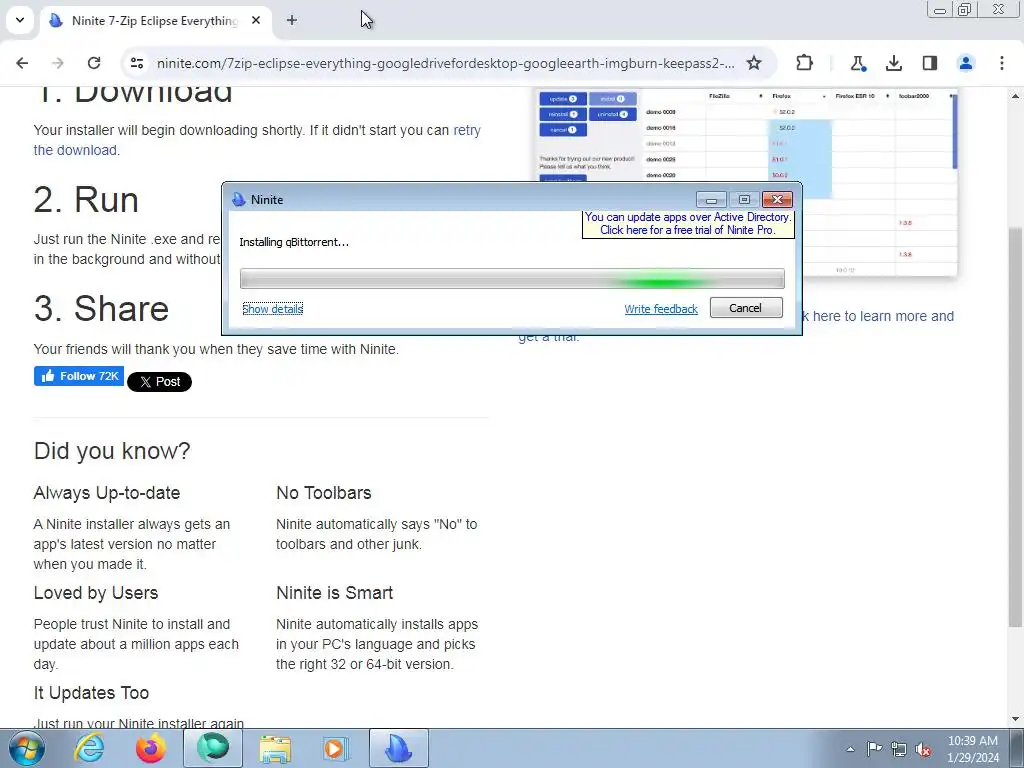
Task: Toggle the Chrome side panel icon
Action: (x=929, y=63)
